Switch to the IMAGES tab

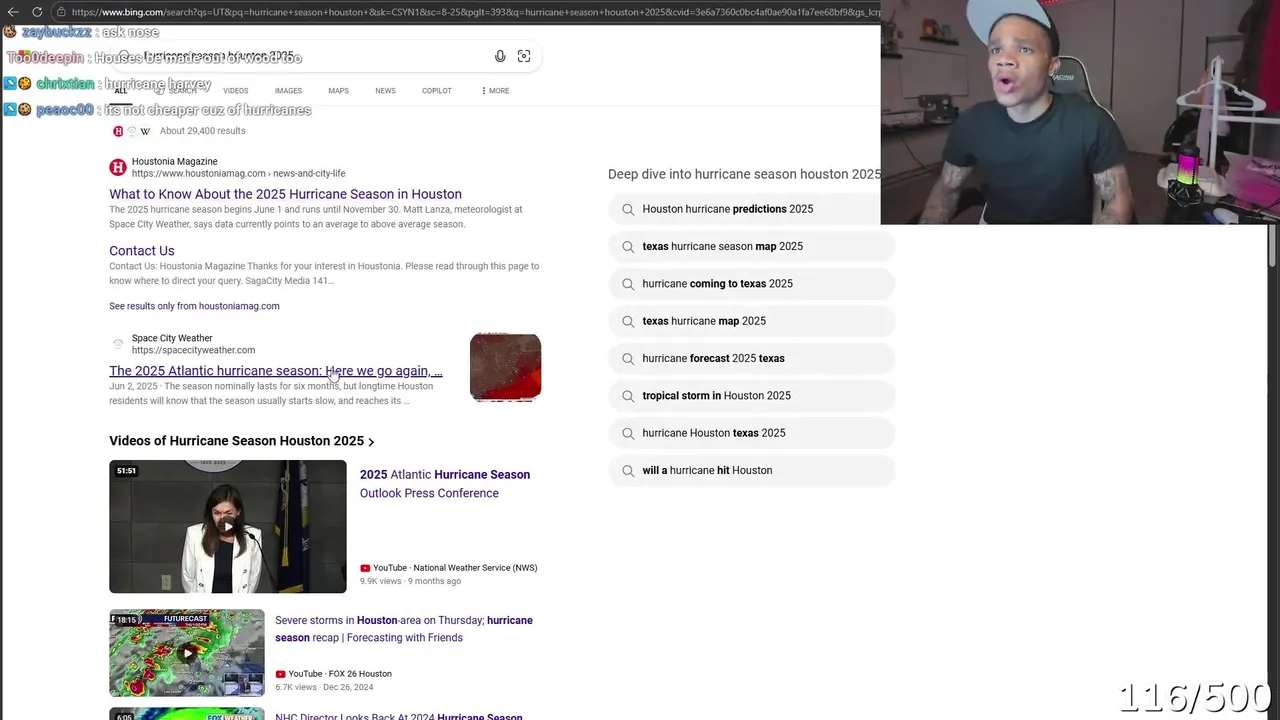288,91
